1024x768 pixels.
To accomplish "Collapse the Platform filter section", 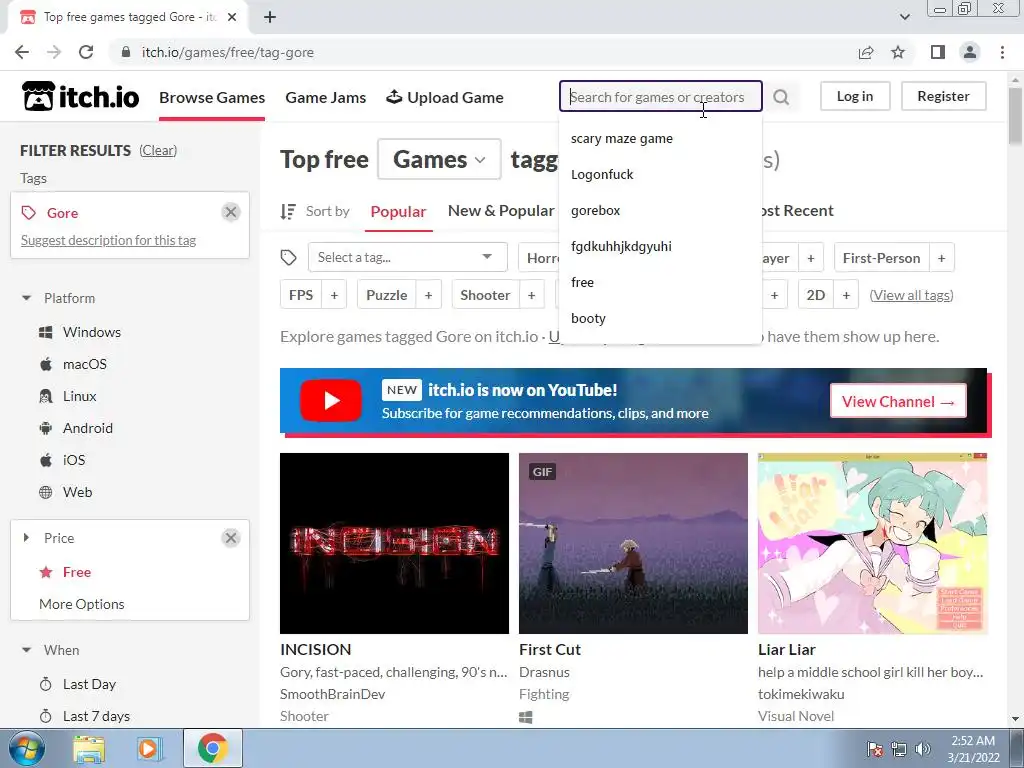I will 26,298.
